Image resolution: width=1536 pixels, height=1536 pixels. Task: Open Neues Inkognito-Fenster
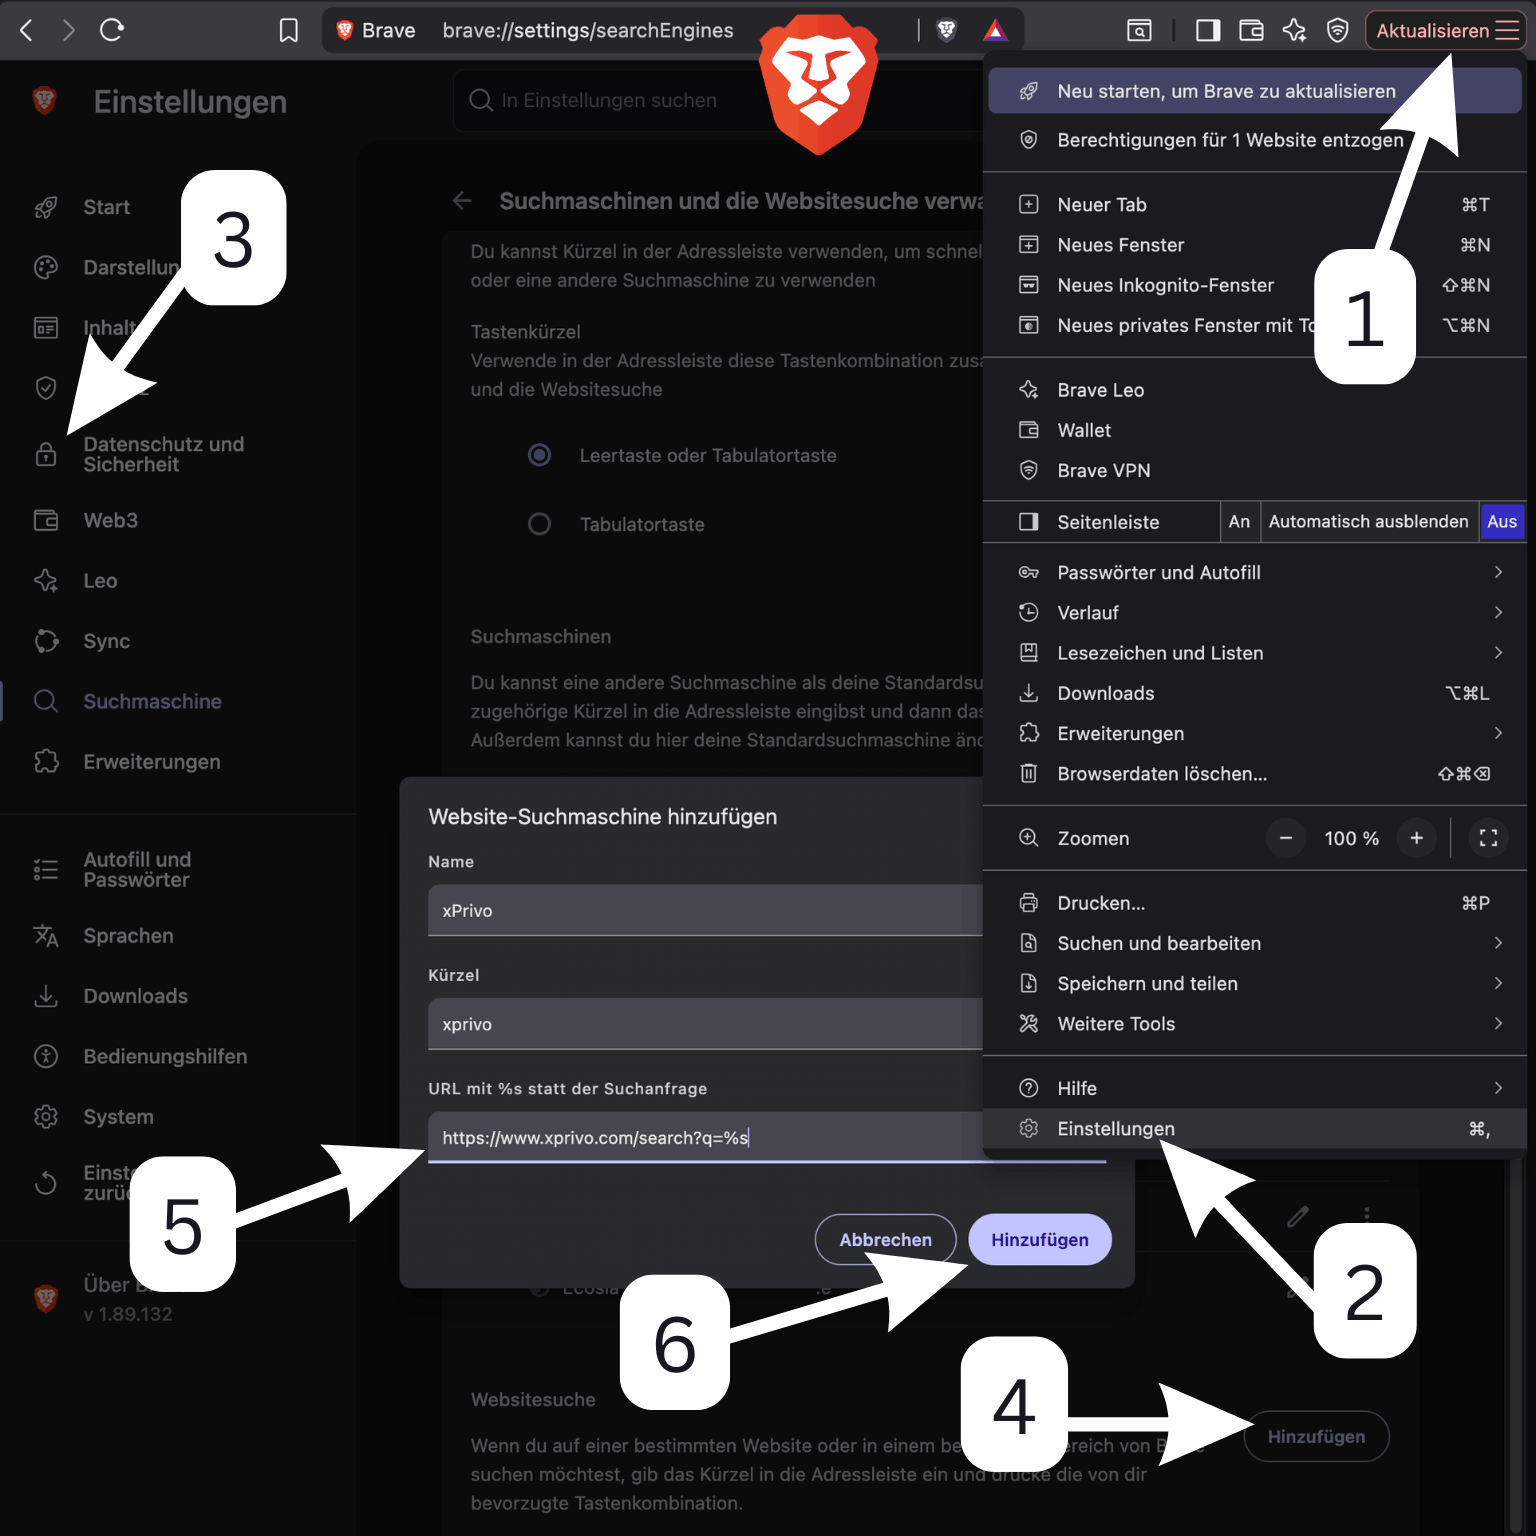click(x=1255, y=285)
